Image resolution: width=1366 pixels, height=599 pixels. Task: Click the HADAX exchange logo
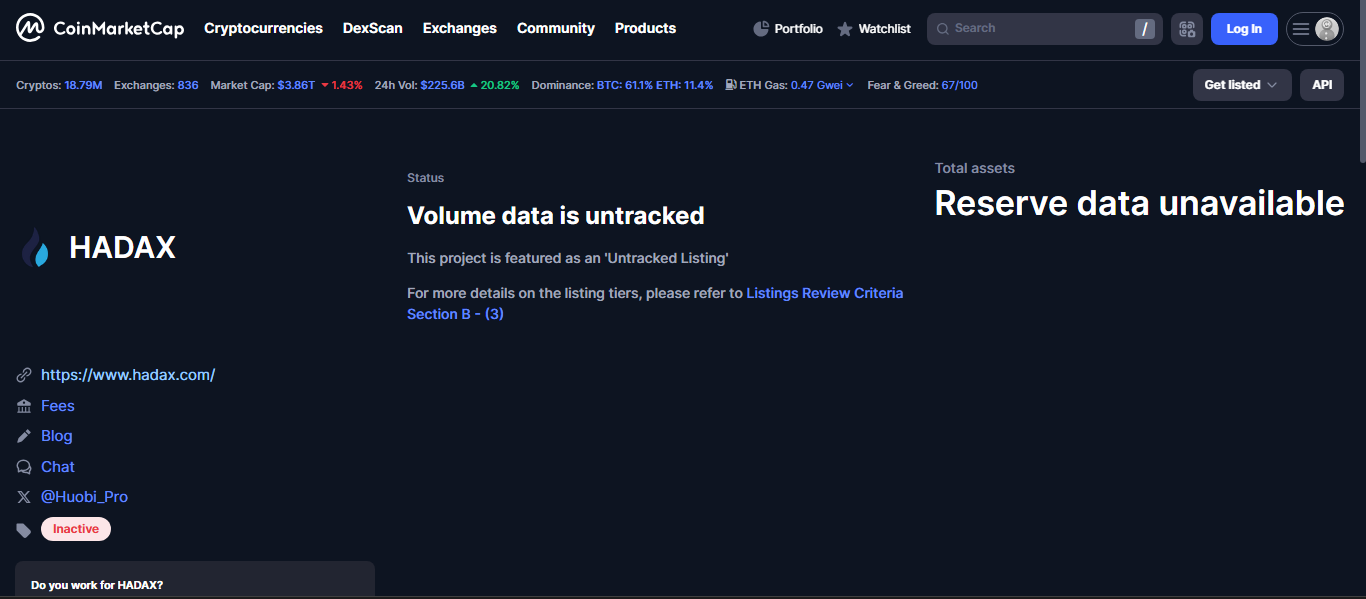pyautogui.click(x=35, y=248)
